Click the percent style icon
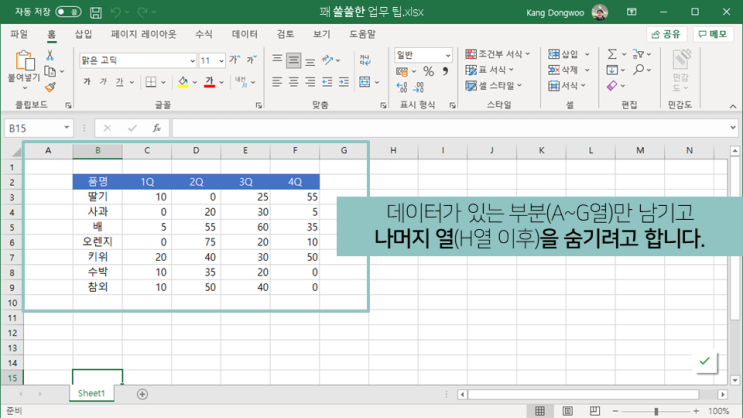 click(429, 72)
